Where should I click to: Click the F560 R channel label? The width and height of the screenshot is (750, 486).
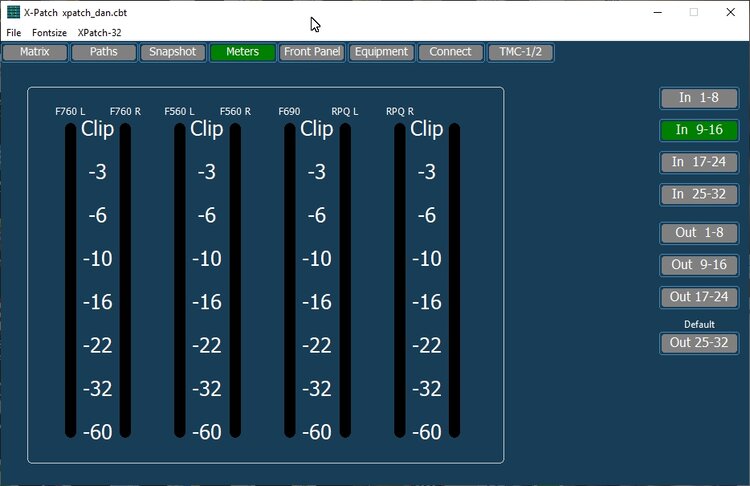235,111
